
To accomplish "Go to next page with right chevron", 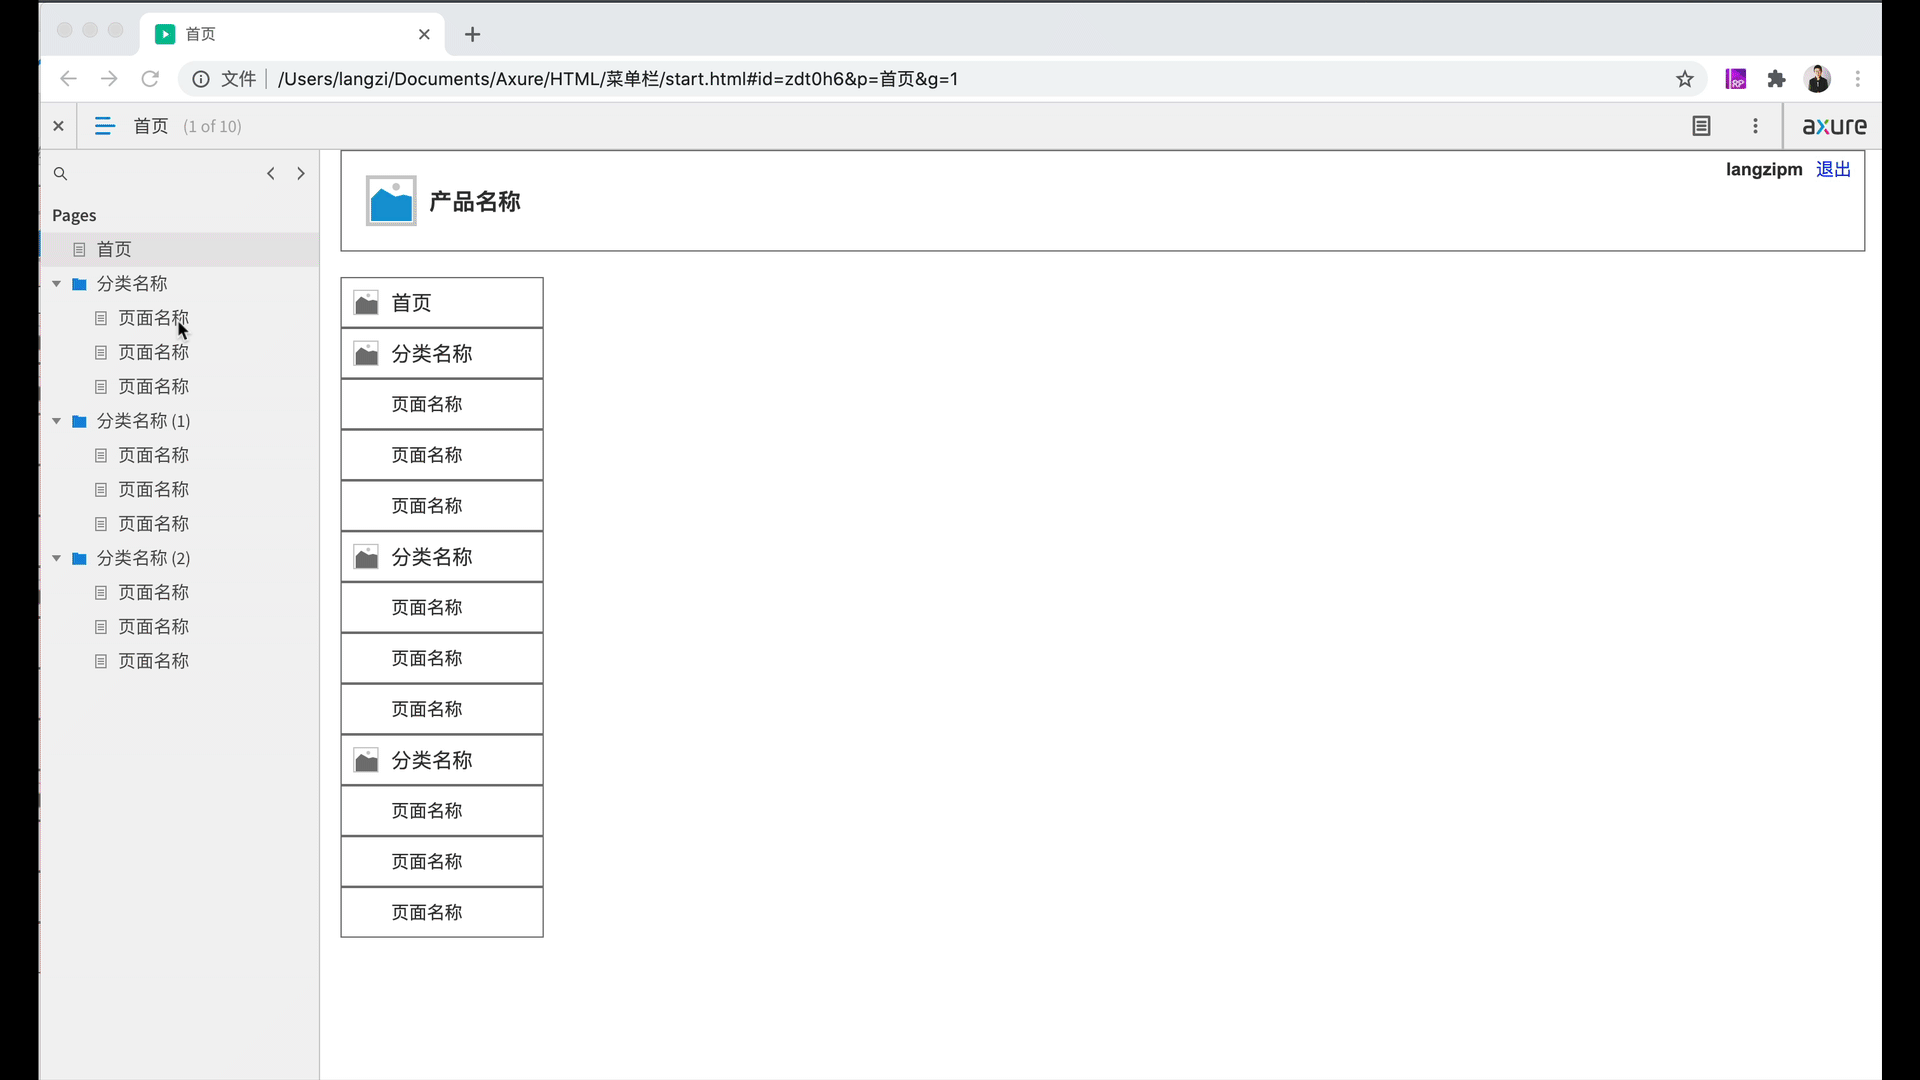I will tap(300, 174).
